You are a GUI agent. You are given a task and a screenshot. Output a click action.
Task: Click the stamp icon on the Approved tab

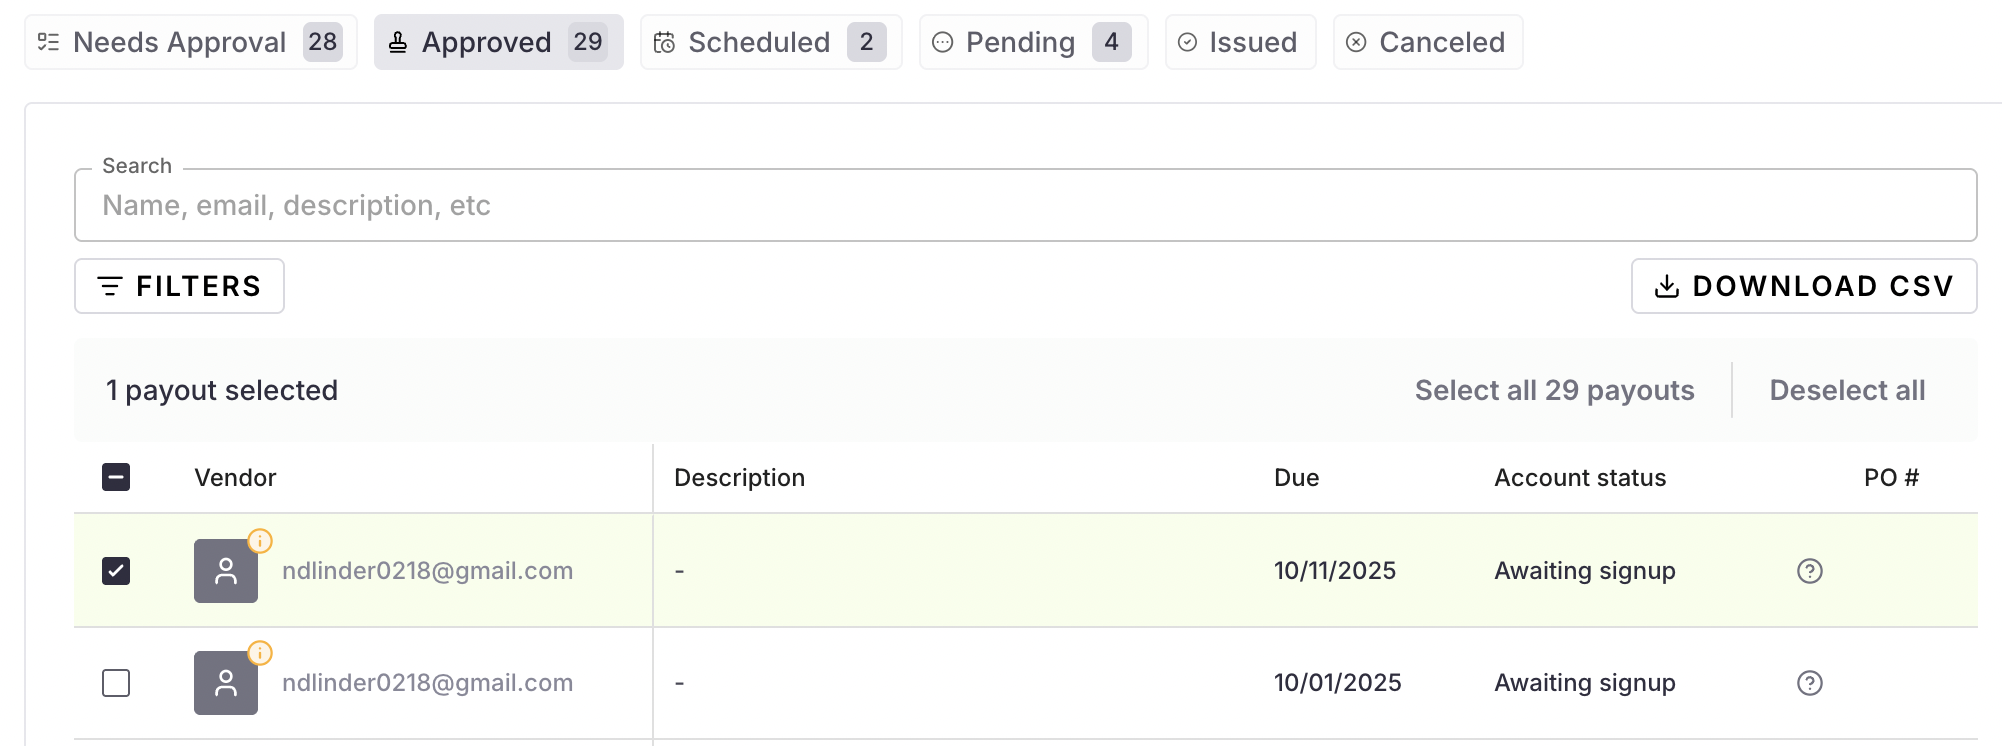pyautogui.click(x=398, y=42)
